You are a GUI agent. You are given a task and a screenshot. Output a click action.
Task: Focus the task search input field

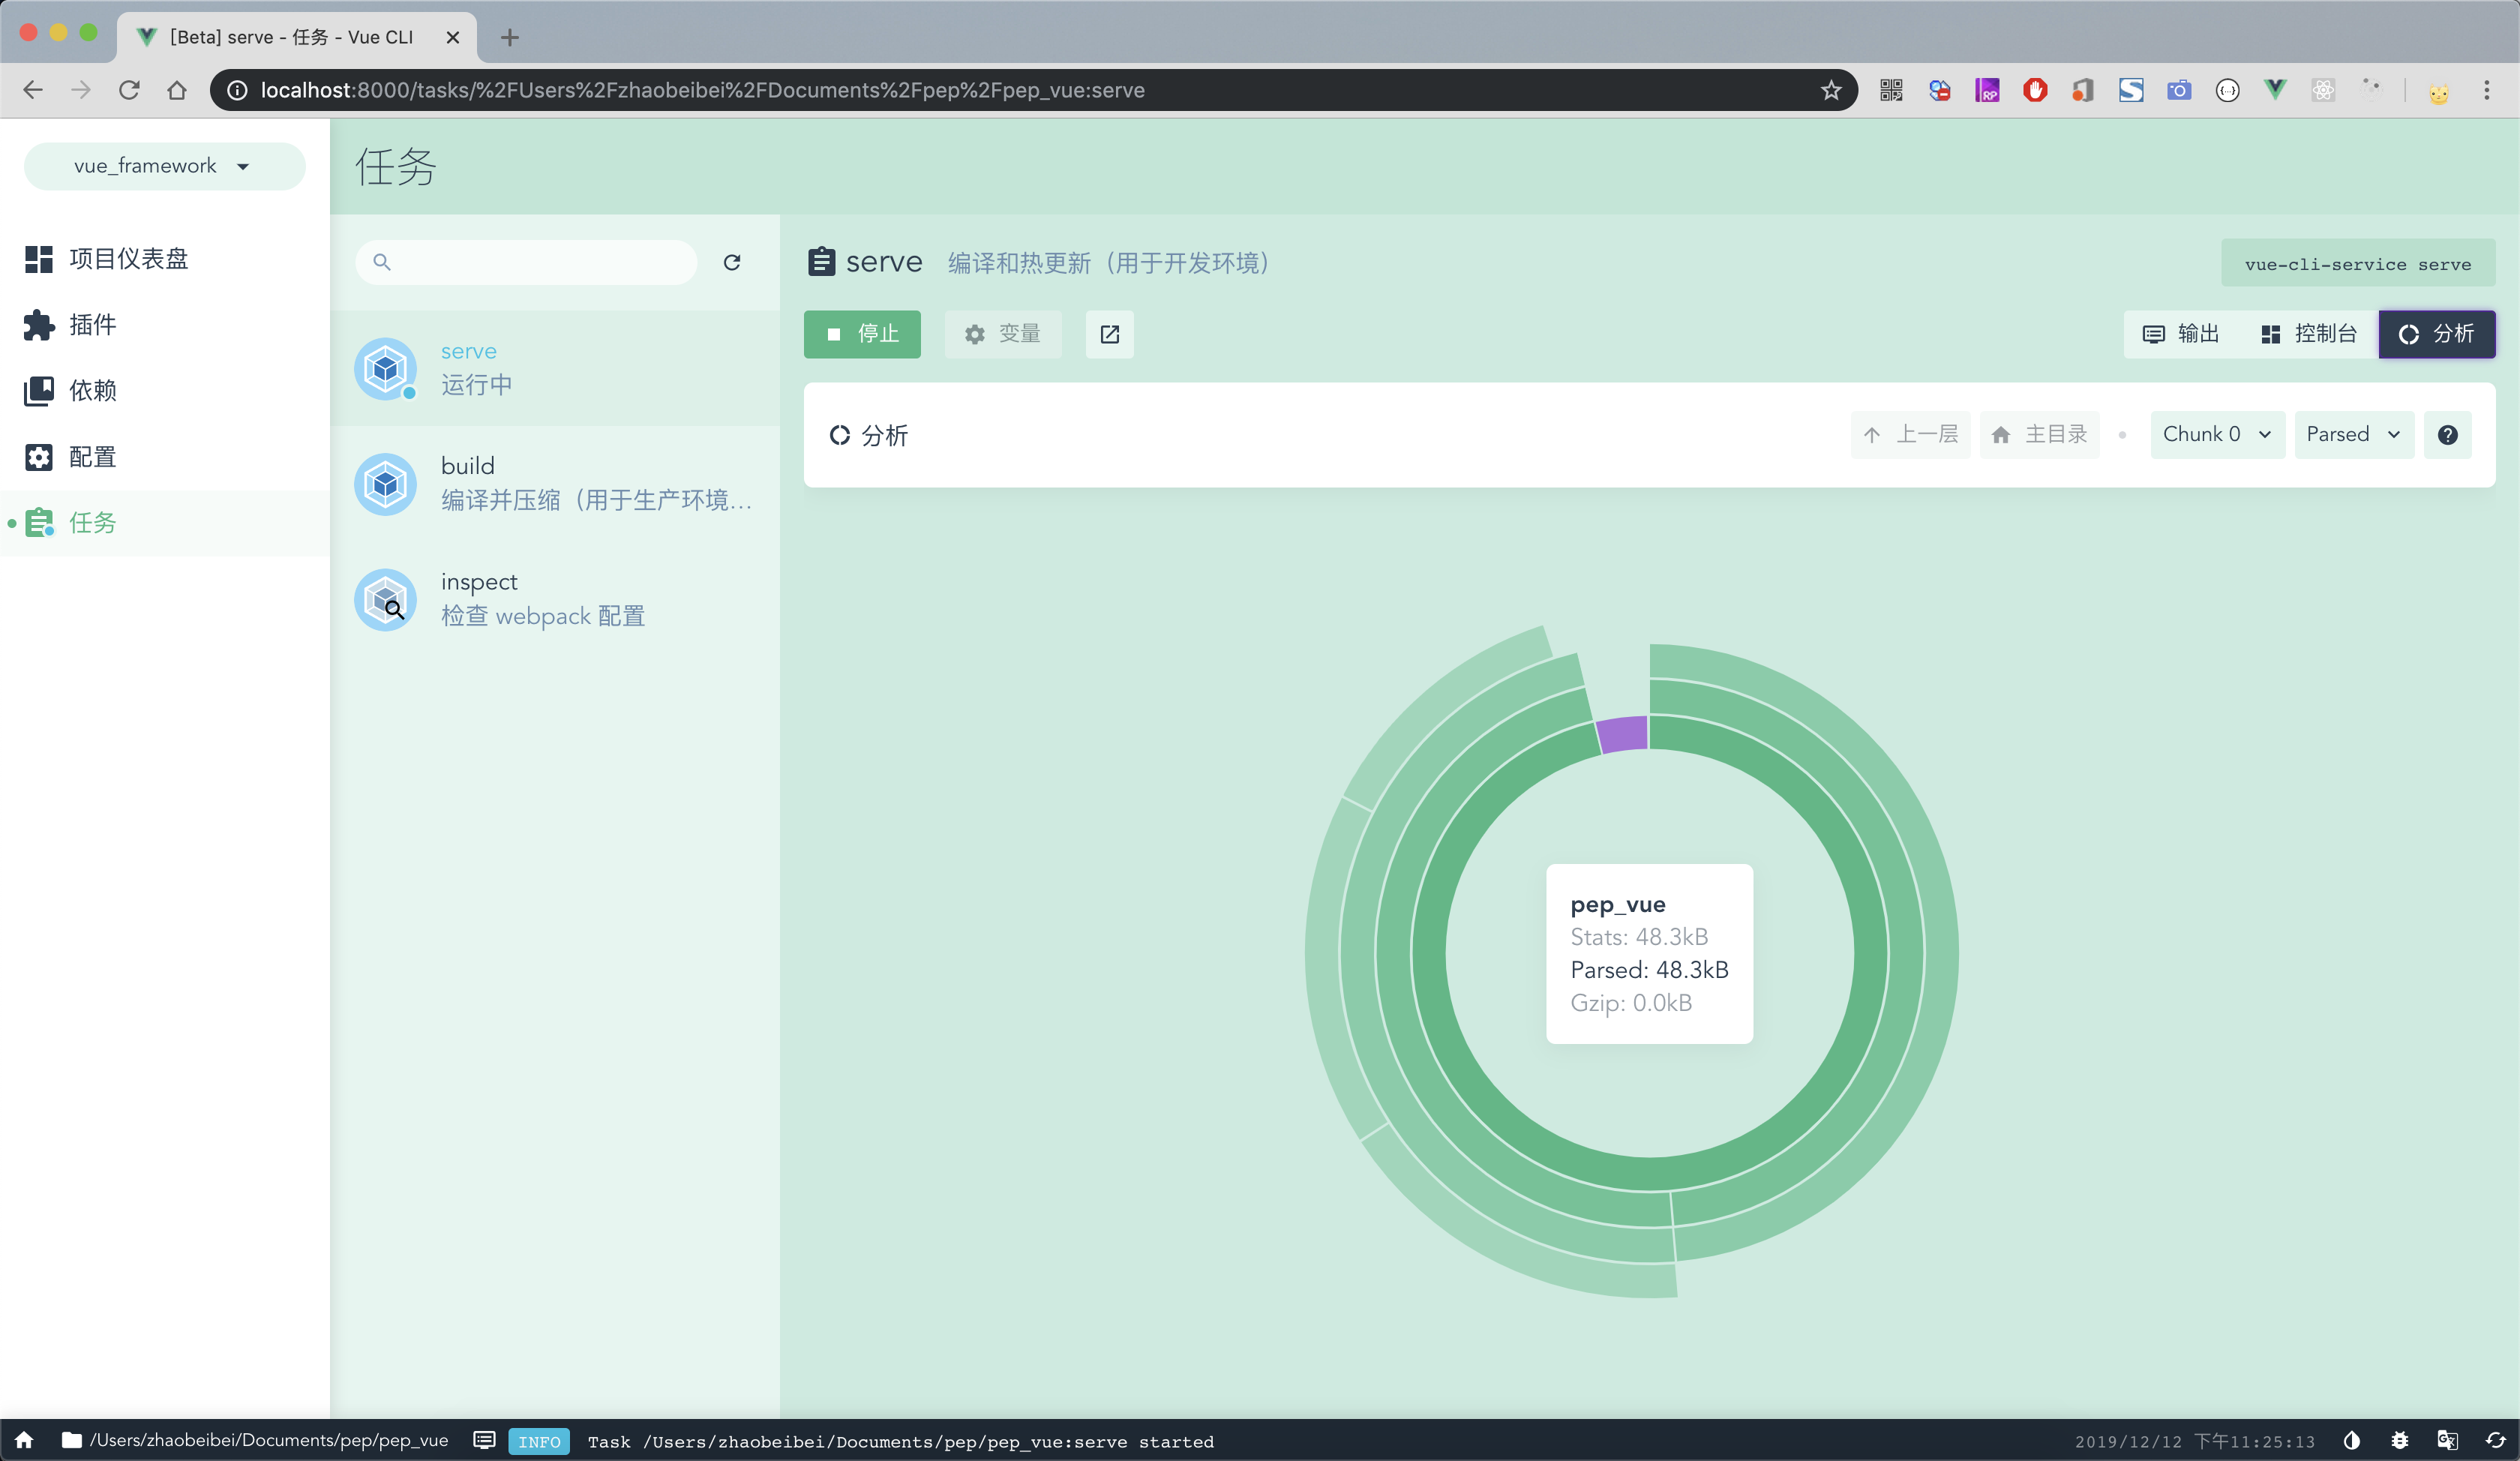(526, 262)
